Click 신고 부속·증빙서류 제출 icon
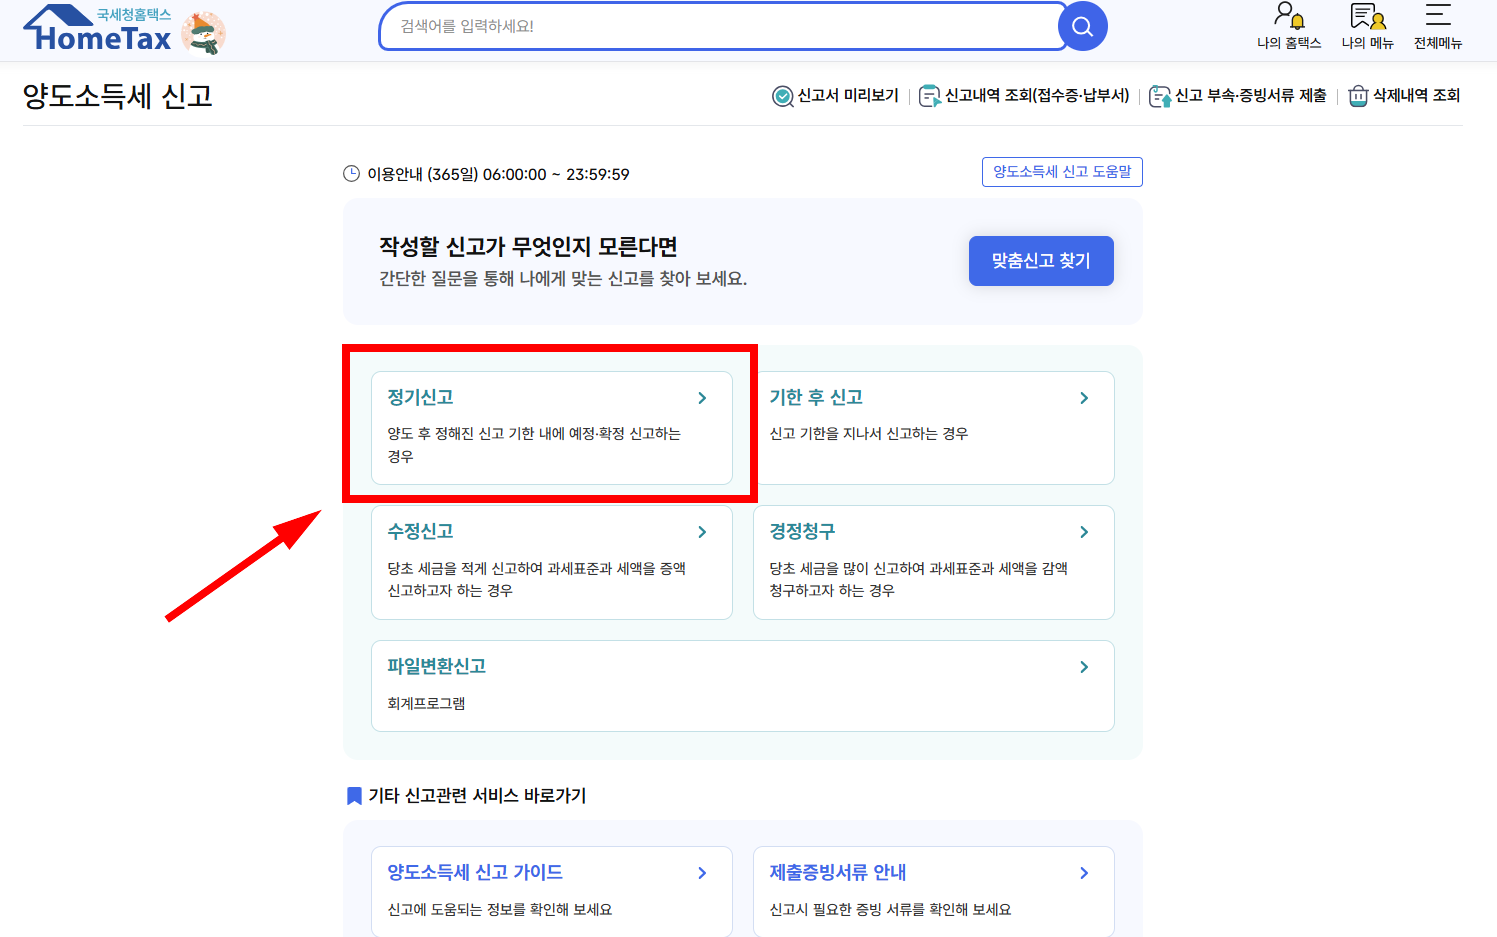Viewport: 1497px width, 937px height. pyautogui.click(x=1160, y=96)
